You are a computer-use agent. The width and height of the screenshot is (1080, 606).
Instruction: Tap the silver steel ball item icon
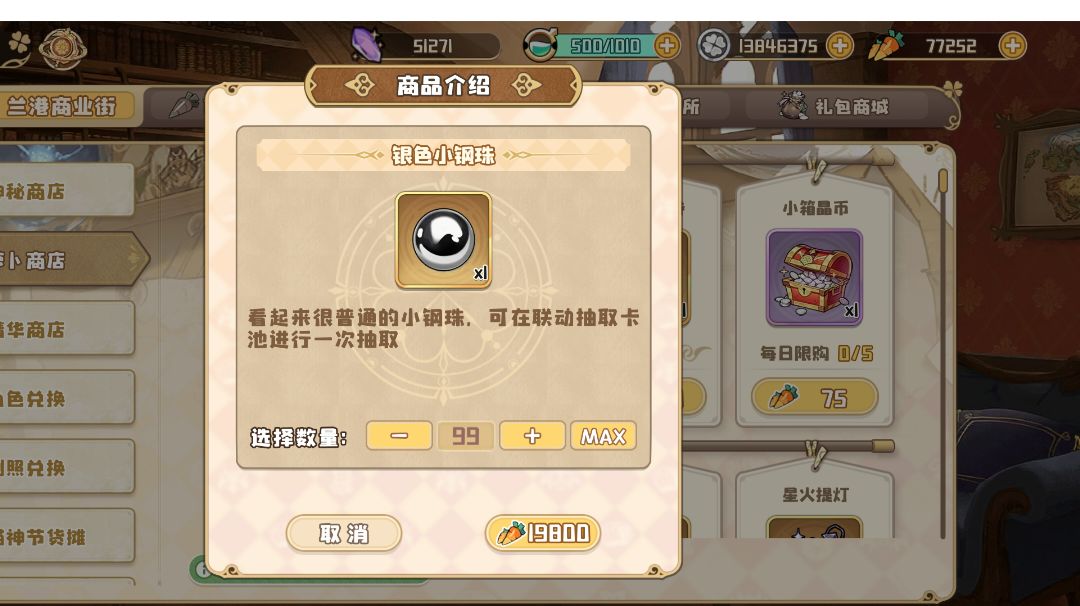click(x=443, y=240)
